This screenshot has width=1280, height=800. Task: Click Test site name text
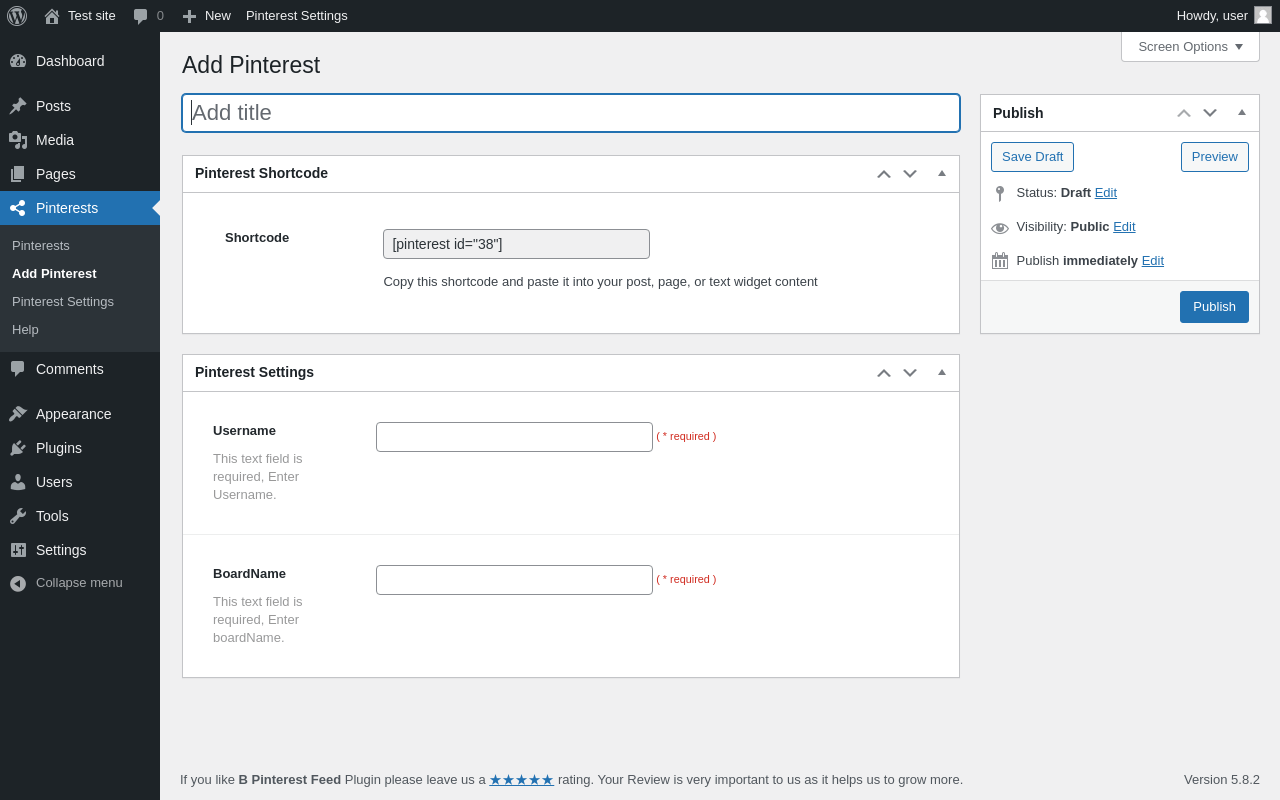pos(92,16)
